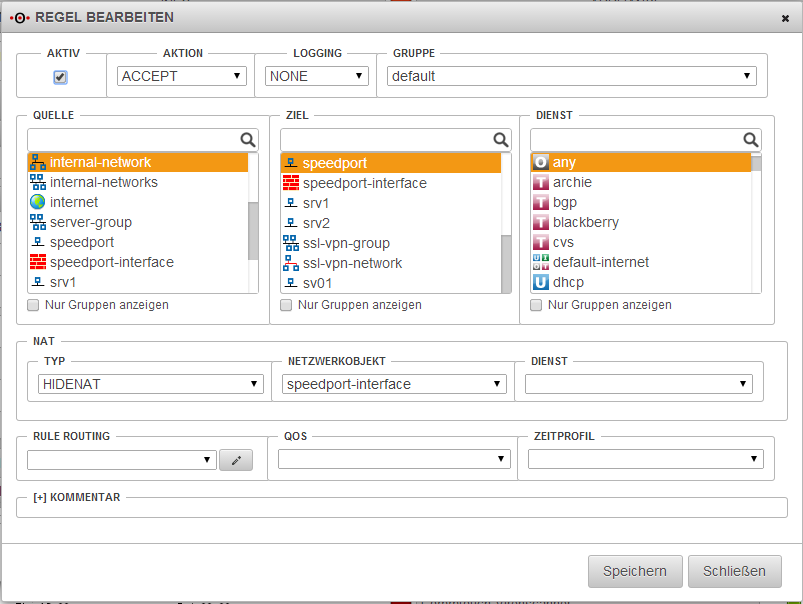Select speedport-interface firewall icon in Quelle list
This screenshot has width=803, height=604.
point(38,262)
